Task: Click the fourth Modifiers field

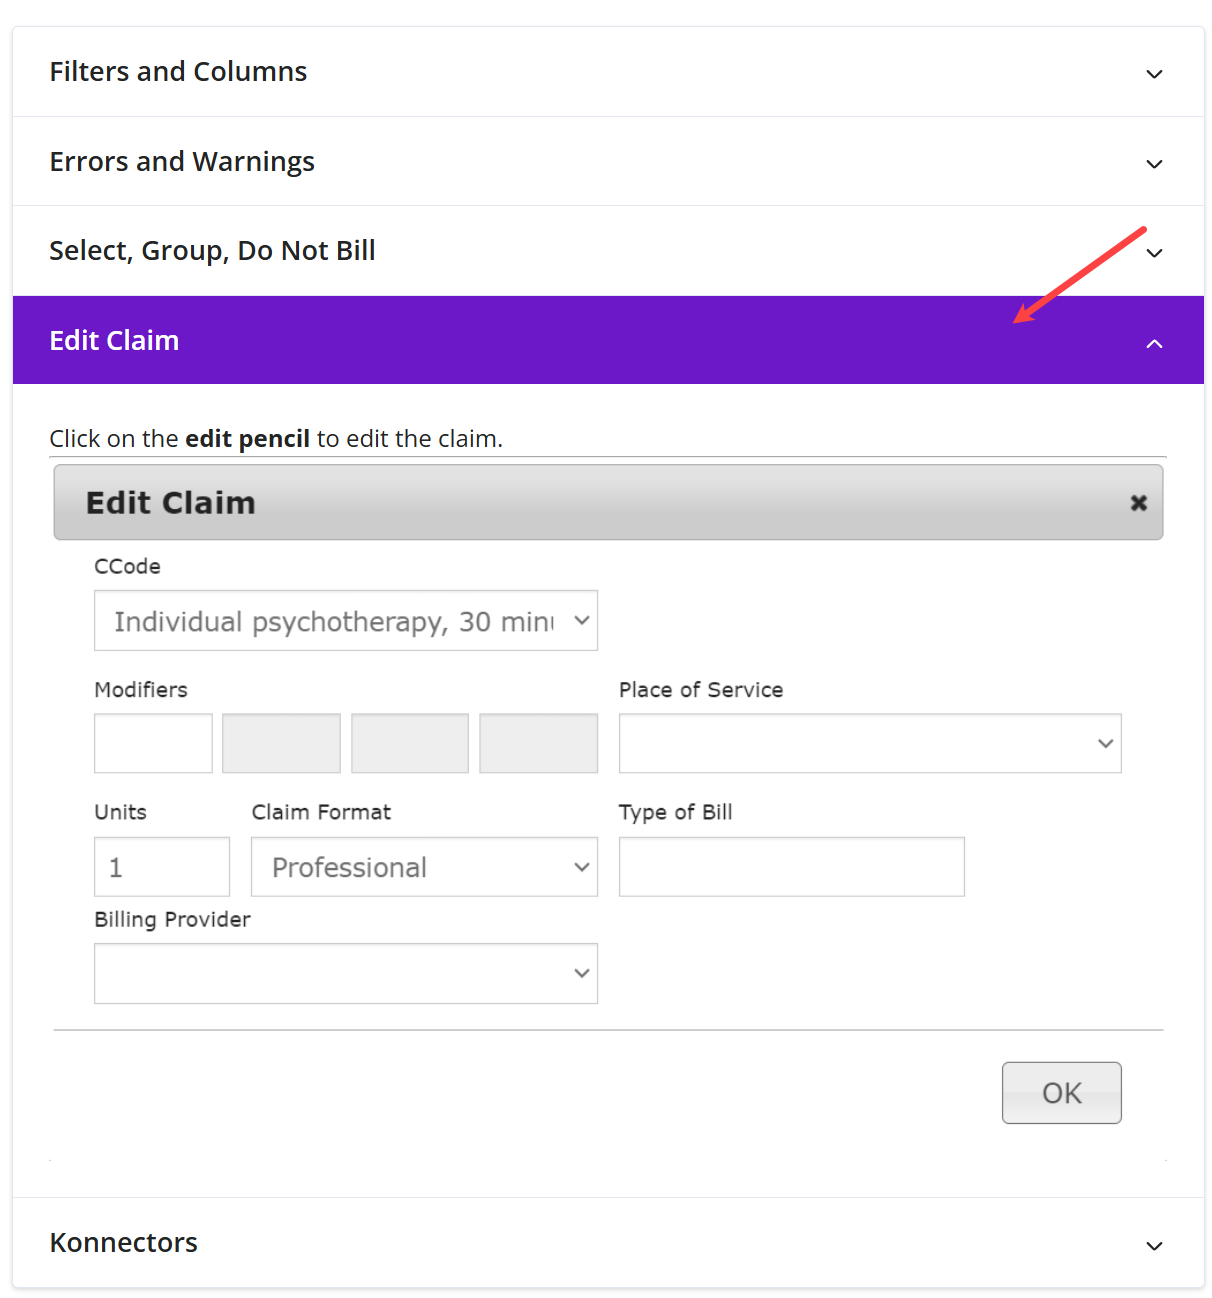Action: pyautogui.click(x=538, y=743)
